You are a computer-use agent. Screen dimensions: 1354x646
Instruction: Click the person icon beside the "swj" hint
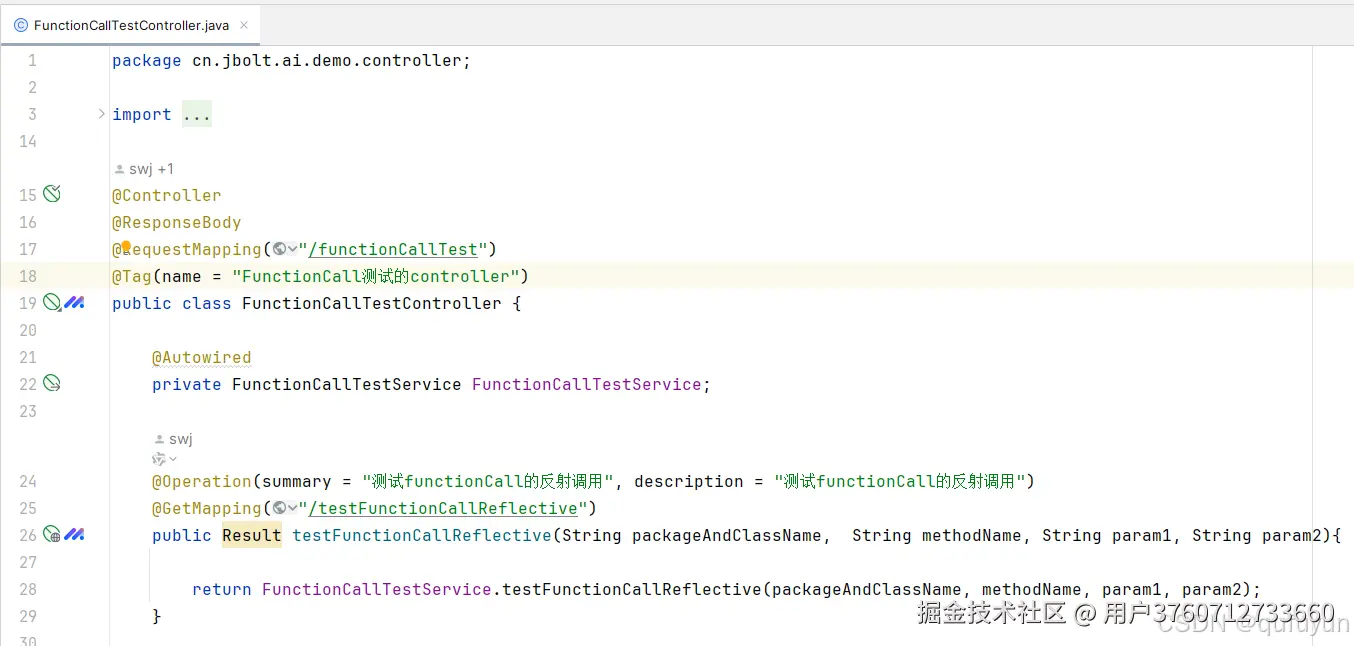[160, 439]
